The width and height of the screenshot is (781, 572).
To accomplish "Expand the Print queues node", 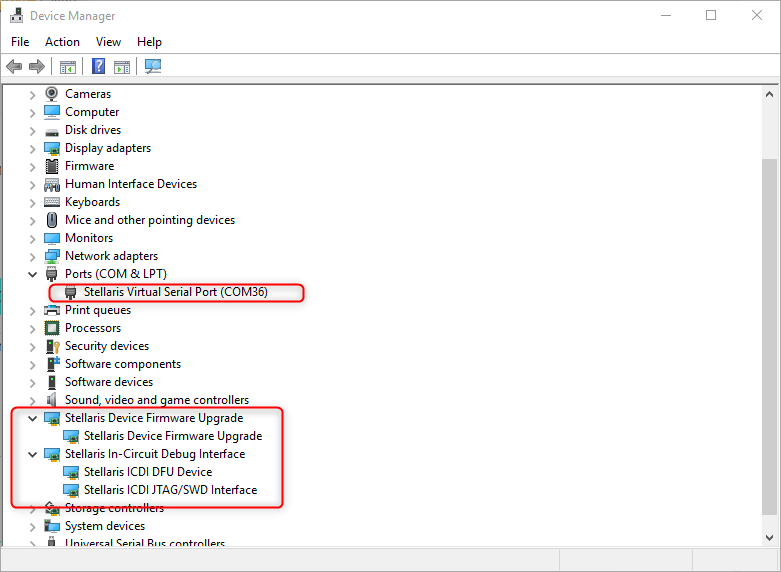I will (x=32, y=311).
